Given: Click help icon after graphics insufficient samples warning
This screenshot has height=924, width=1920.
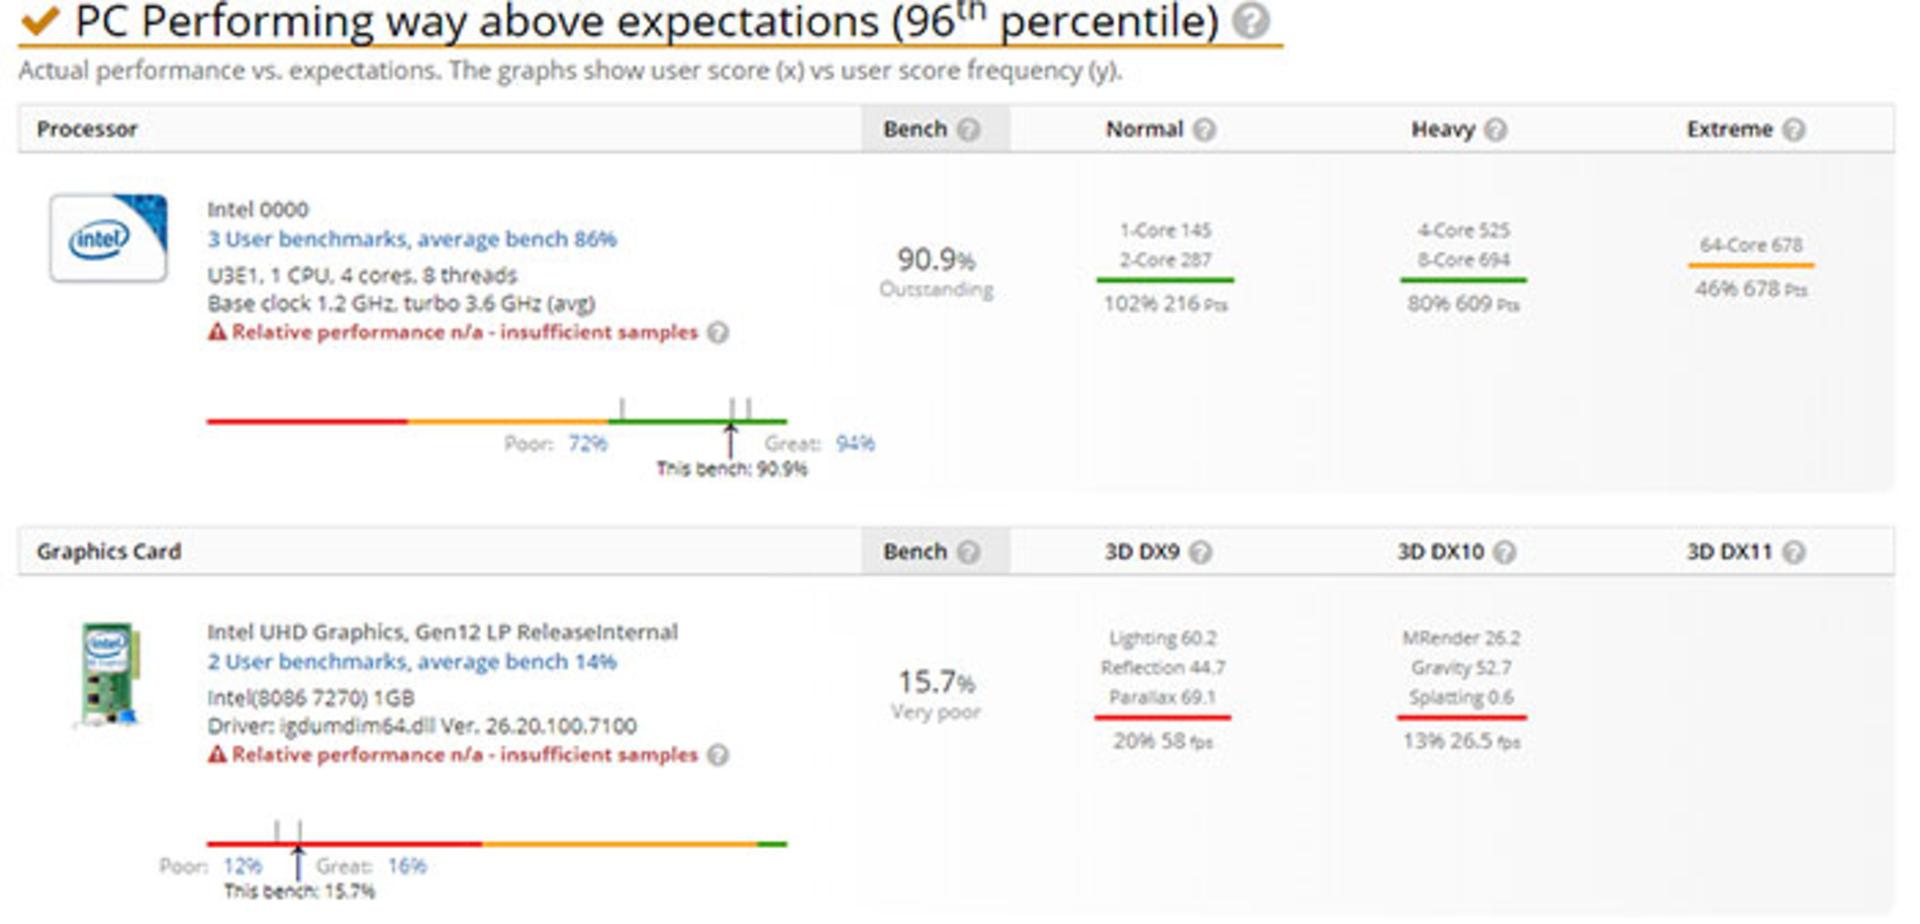Looking at the screenshot, I should click(x=718, y=755).
